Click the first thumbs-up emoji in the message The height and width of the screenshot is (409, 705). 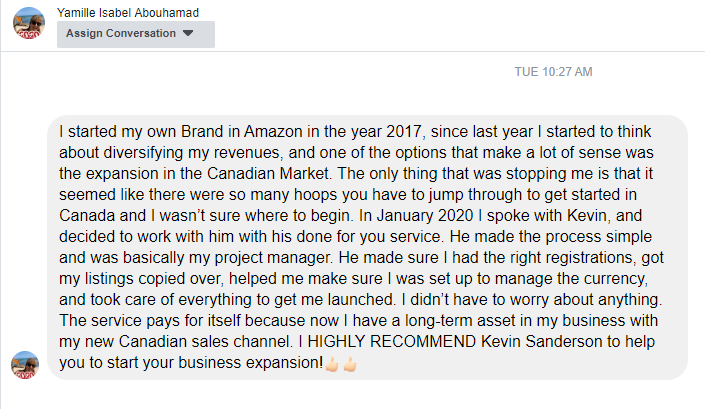click(332, 363)
